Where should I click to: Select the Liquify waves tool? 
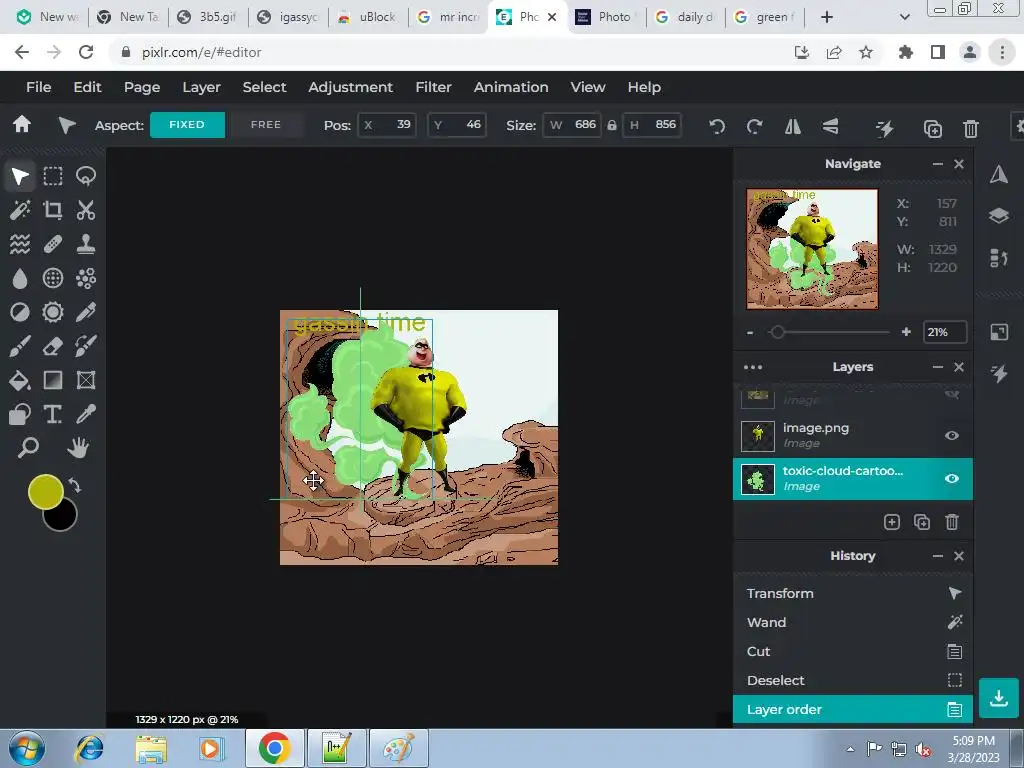pos(20,244)
